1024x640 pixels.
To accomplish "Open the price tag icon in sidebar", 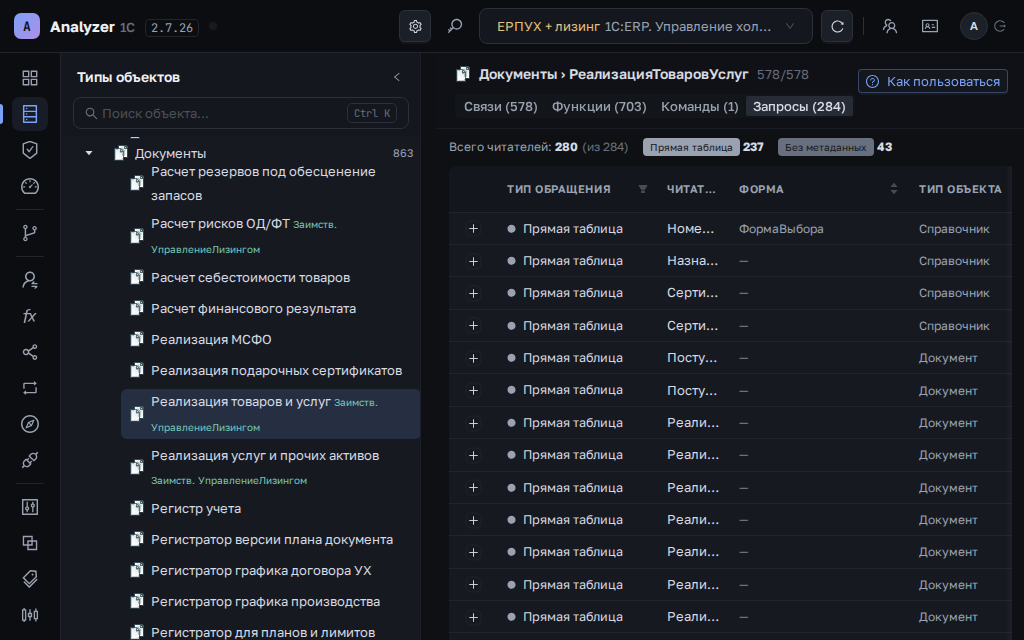I will coord(30,579).
